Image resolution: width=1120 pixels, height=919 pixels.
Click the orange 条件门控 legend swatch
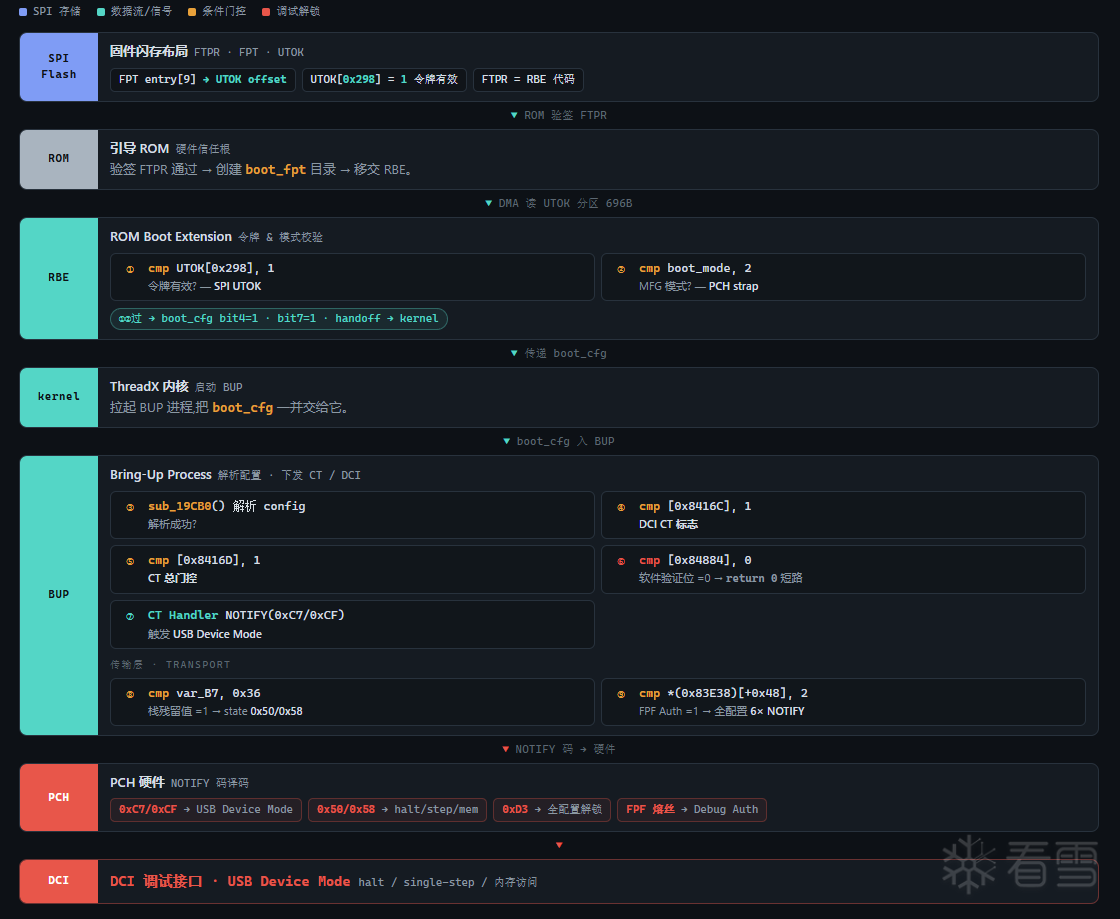[x=192, y=11]
